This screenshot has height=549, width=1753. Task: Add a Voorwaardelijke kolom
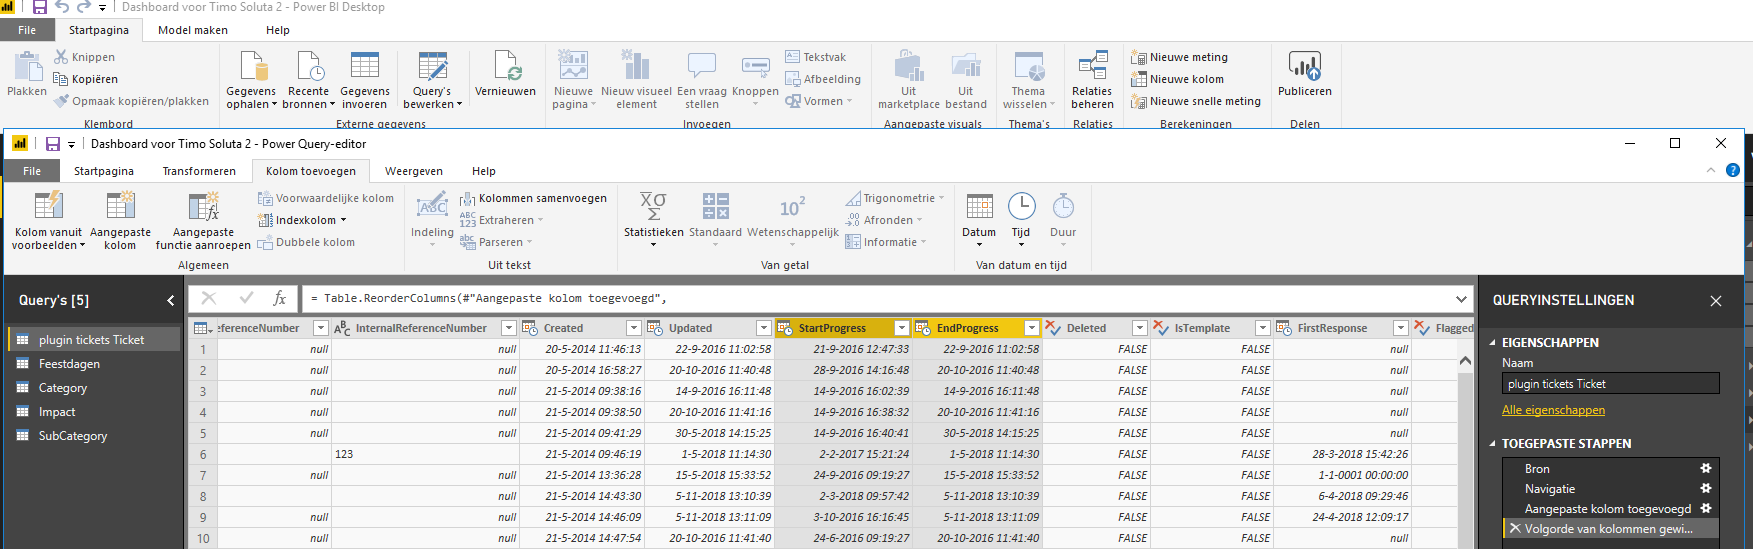pos(326,198)
